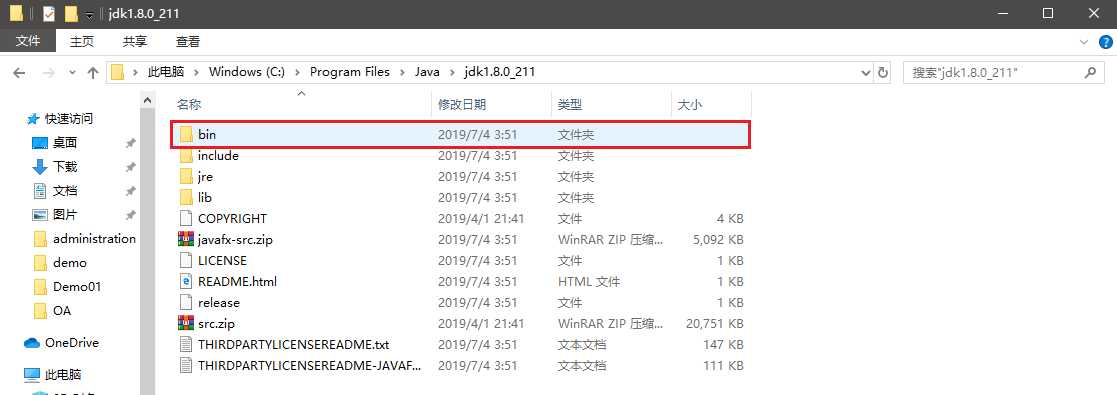
Task: Sort by 修改日期 column header
Action: click(462, 105)
